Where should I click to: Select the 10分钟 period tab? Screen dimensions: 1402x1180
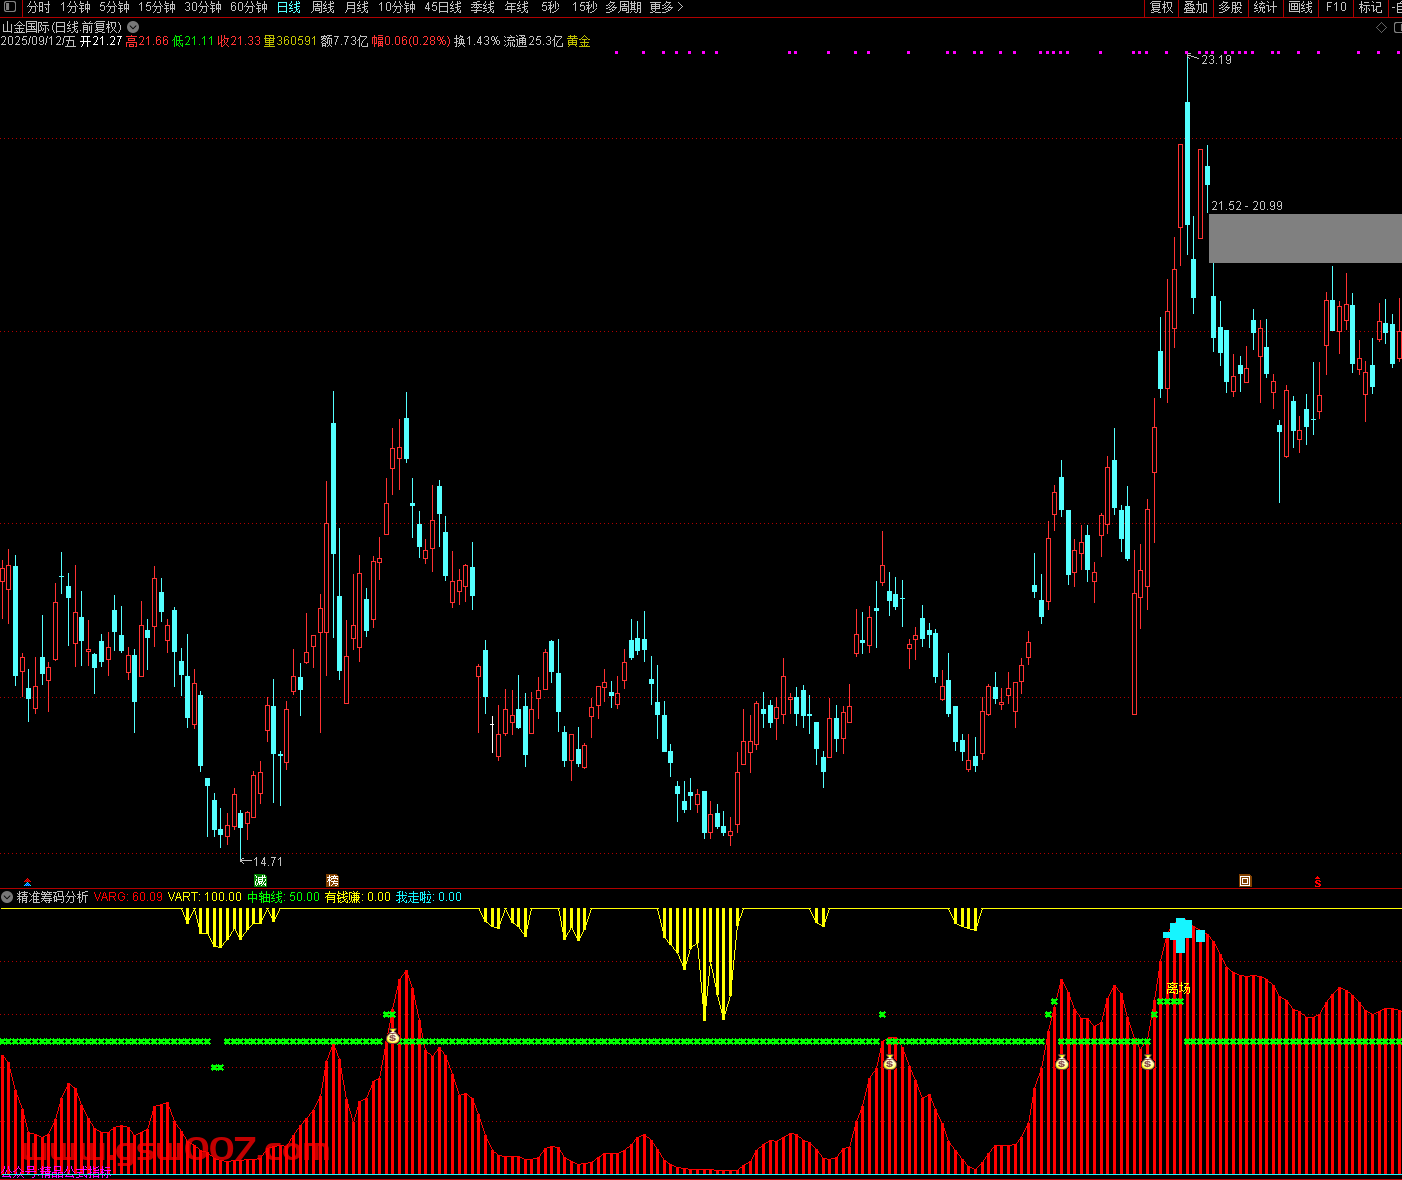397,7
